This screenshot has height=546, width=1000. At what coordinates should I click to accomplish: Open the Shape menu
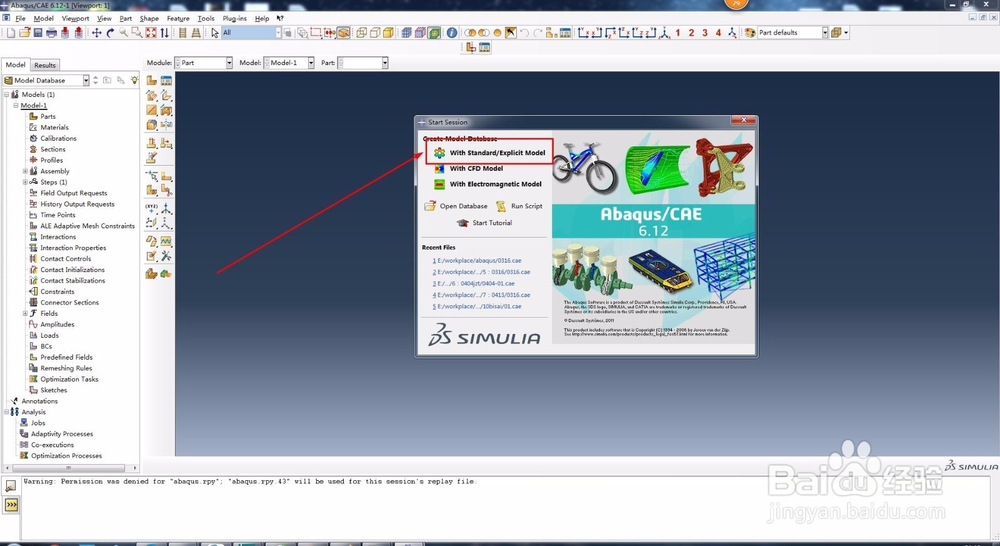[x=149, y=18]
